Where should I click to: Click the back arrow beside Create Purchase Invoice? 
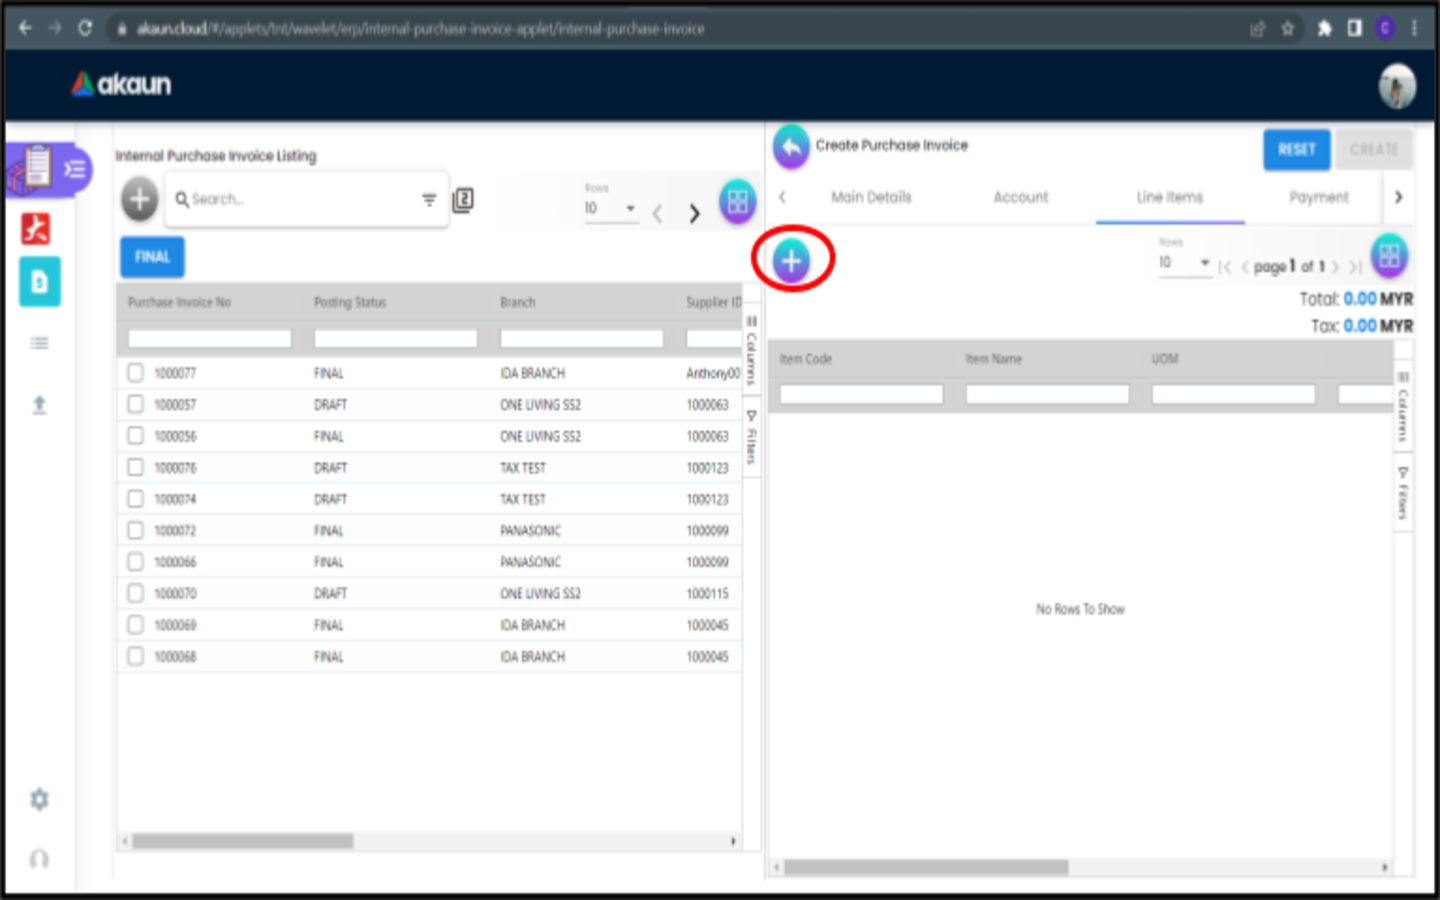click(790, 147)
